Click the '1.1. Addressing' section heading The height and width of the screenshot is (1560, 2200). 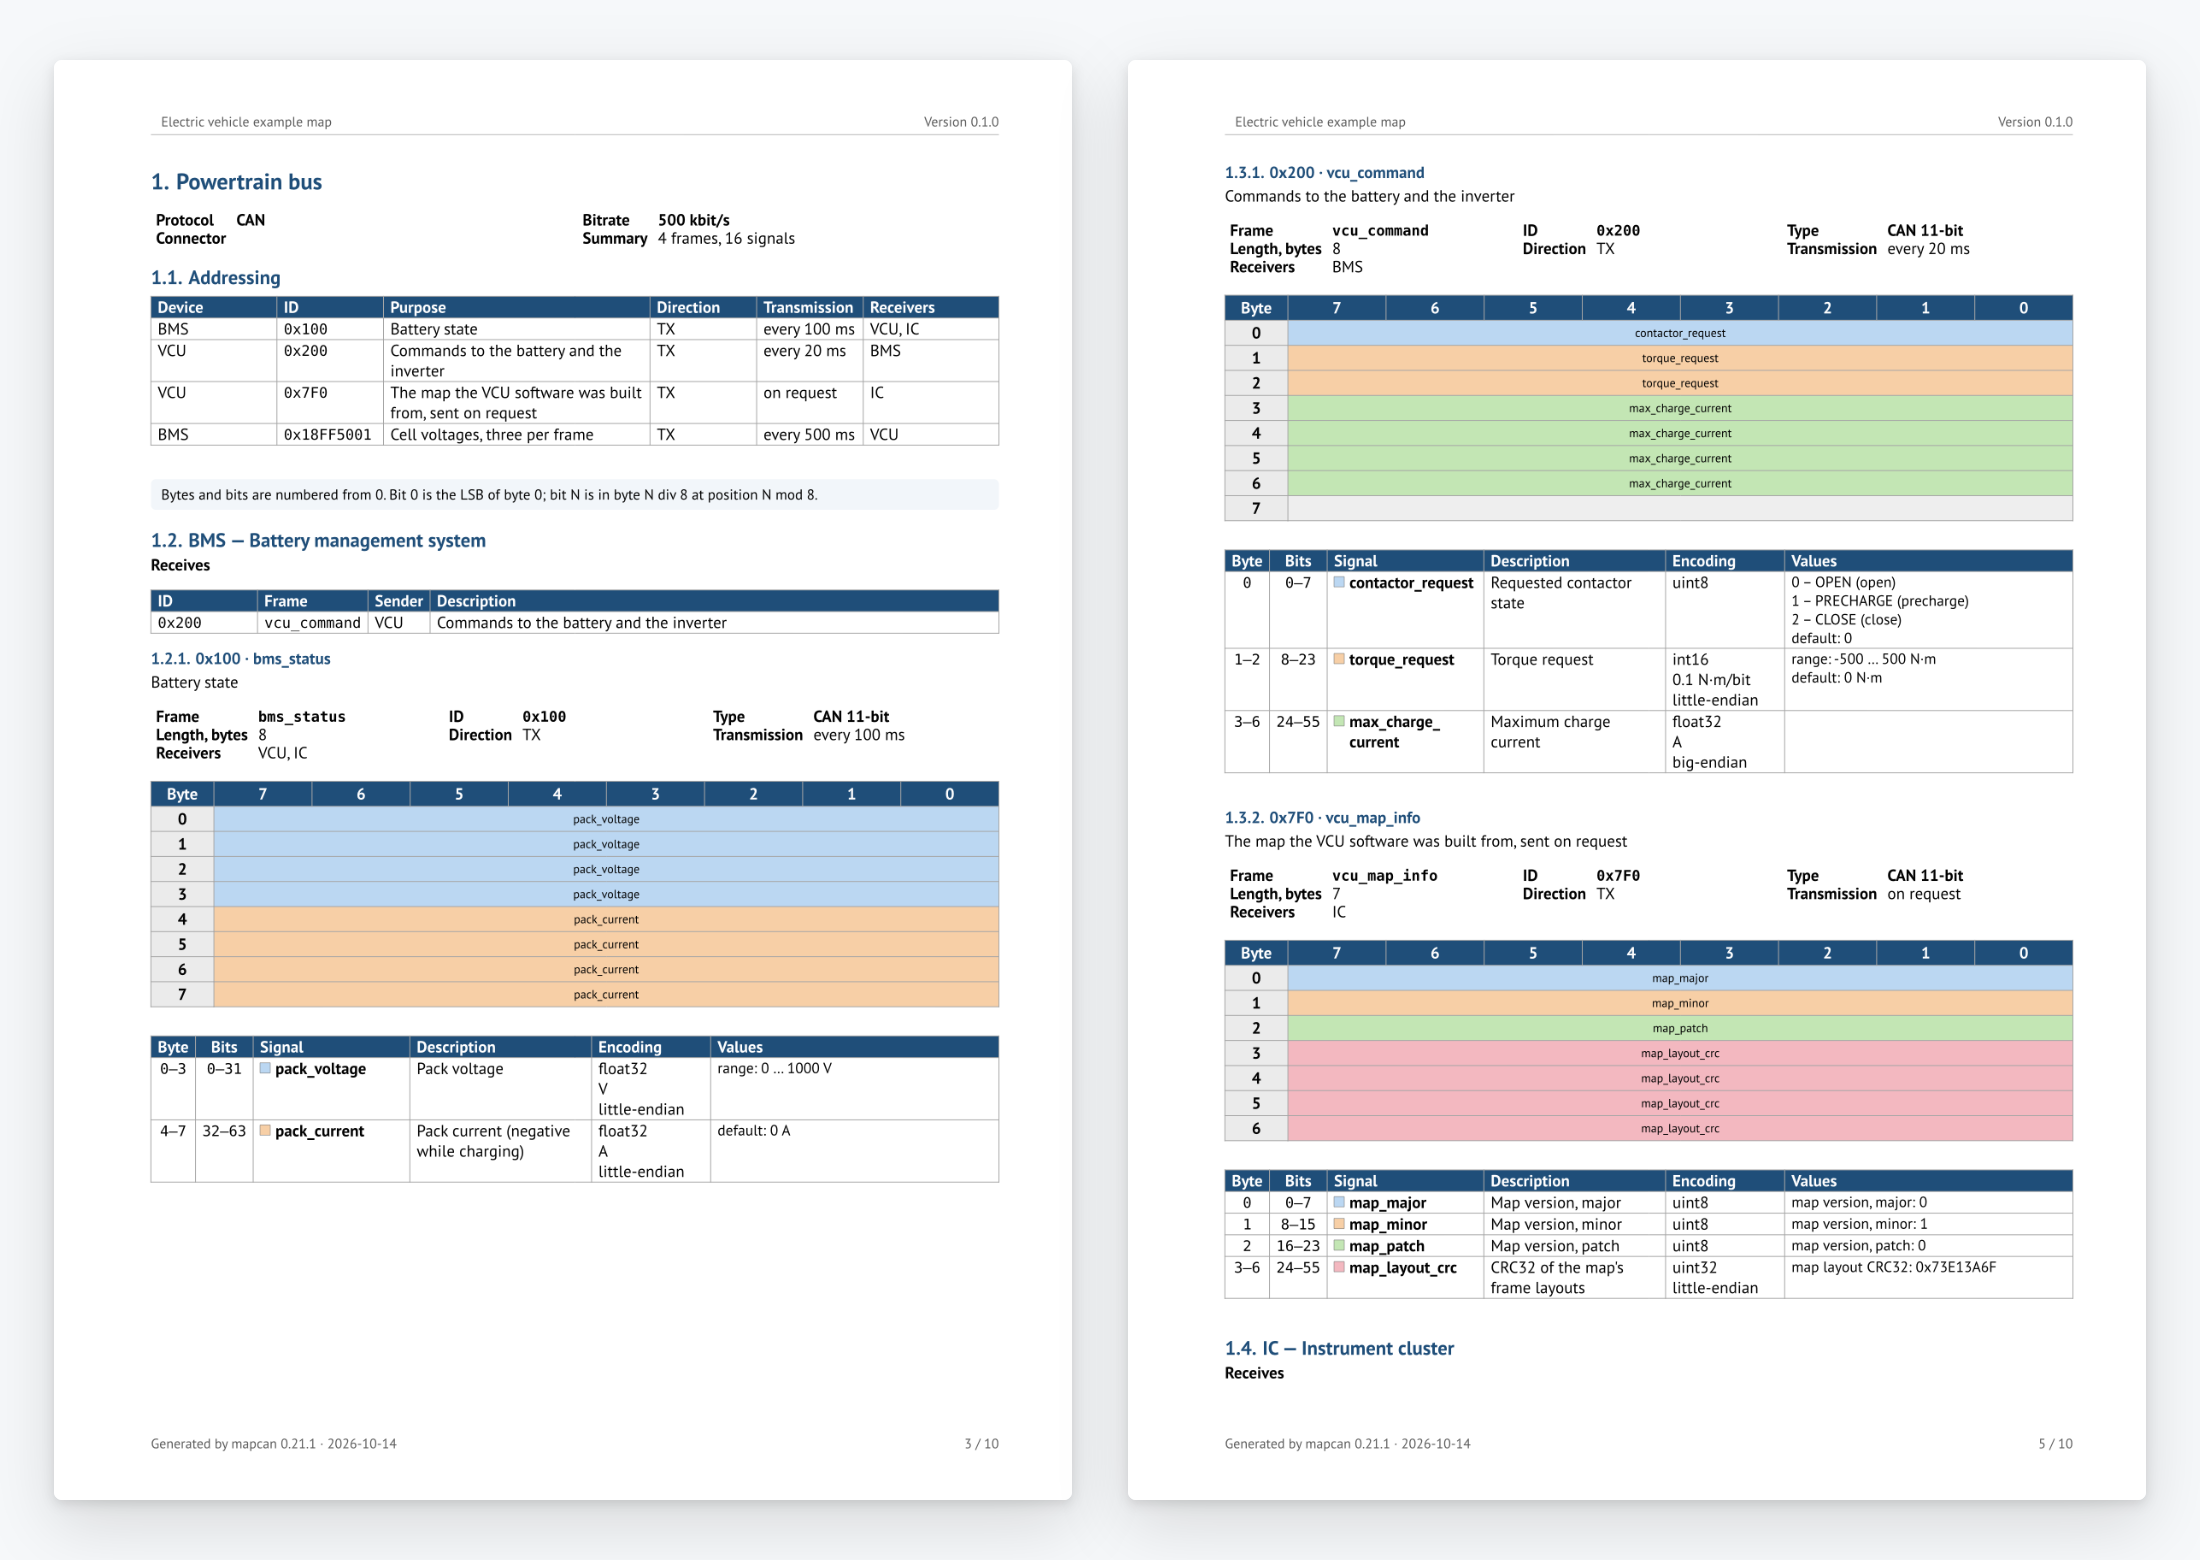point(215,278)
